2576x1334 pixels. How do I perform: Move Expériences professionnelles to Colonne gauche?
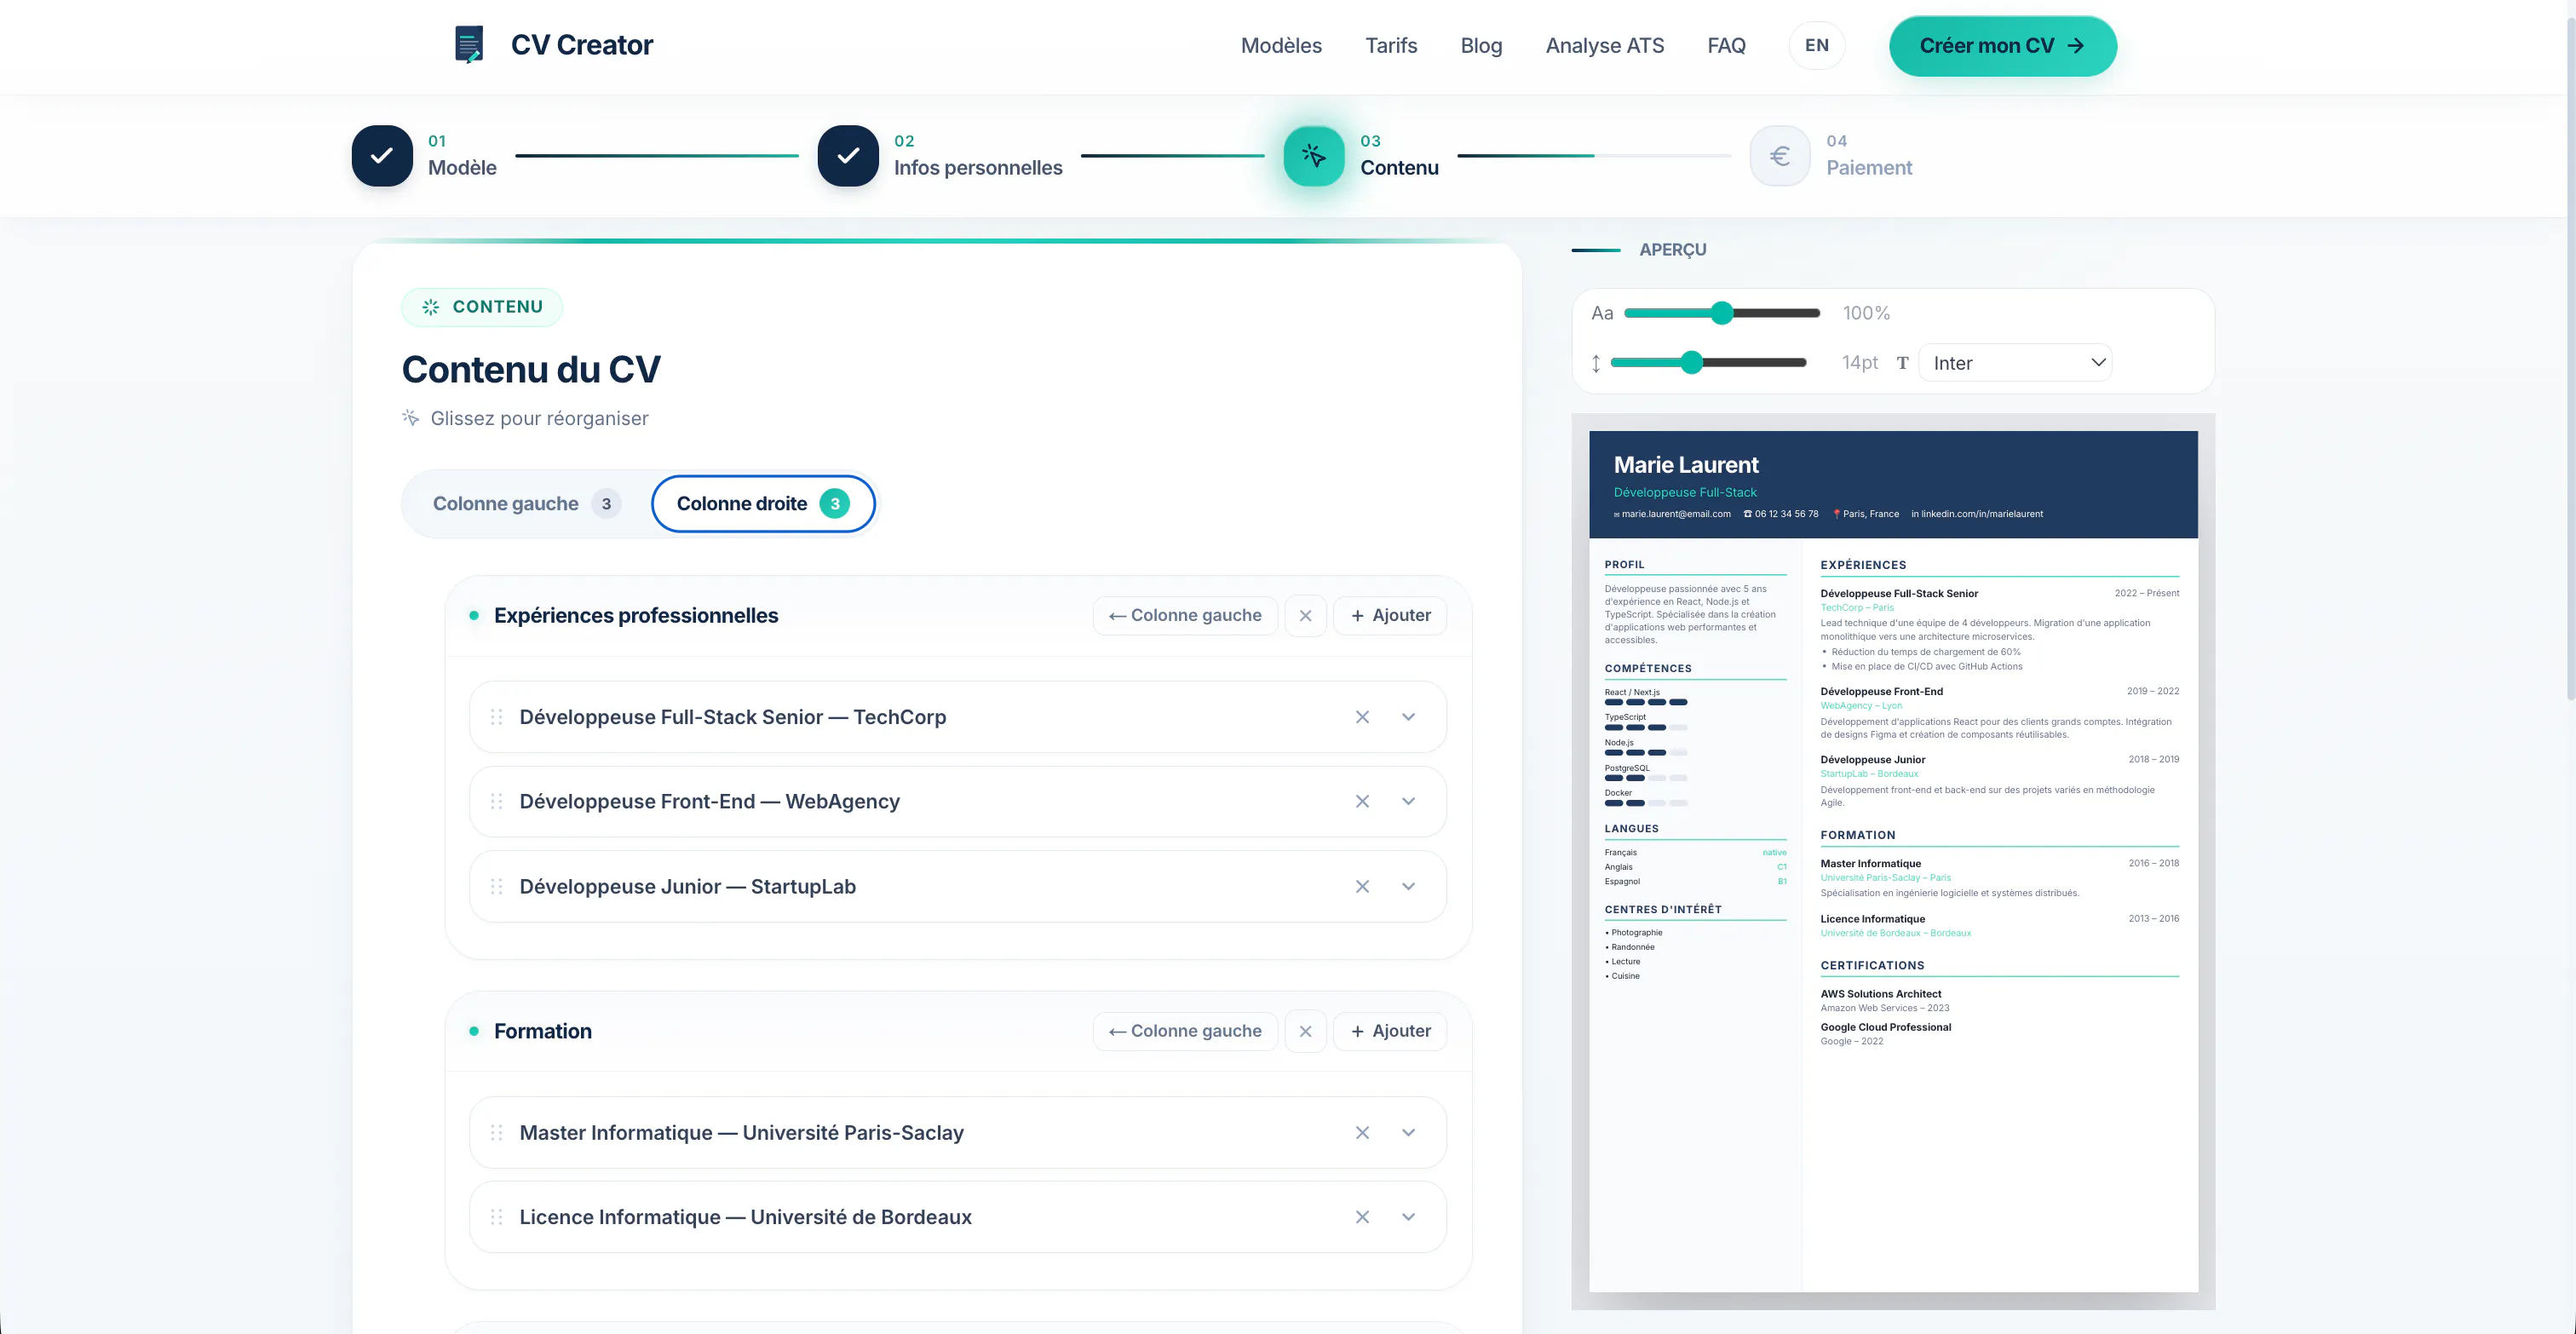[1185, 616]
